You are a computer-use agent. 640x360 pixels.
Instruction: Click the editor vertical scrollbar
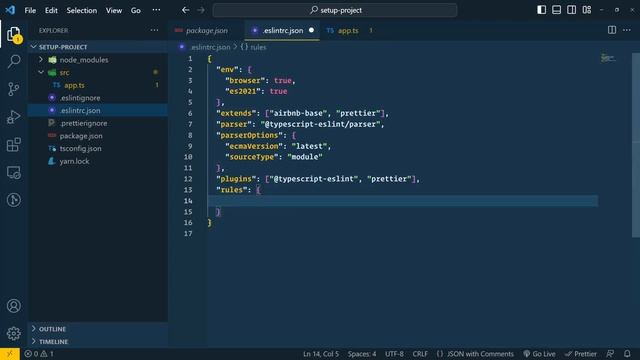(636, 145)
